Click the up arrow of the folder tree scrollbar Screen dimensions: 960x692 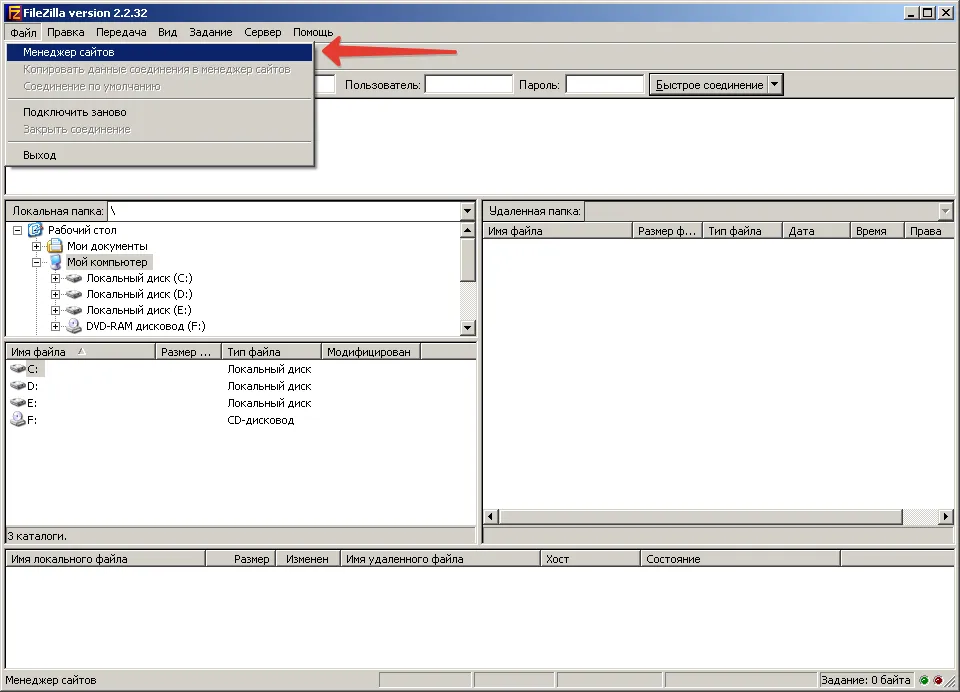467,230
